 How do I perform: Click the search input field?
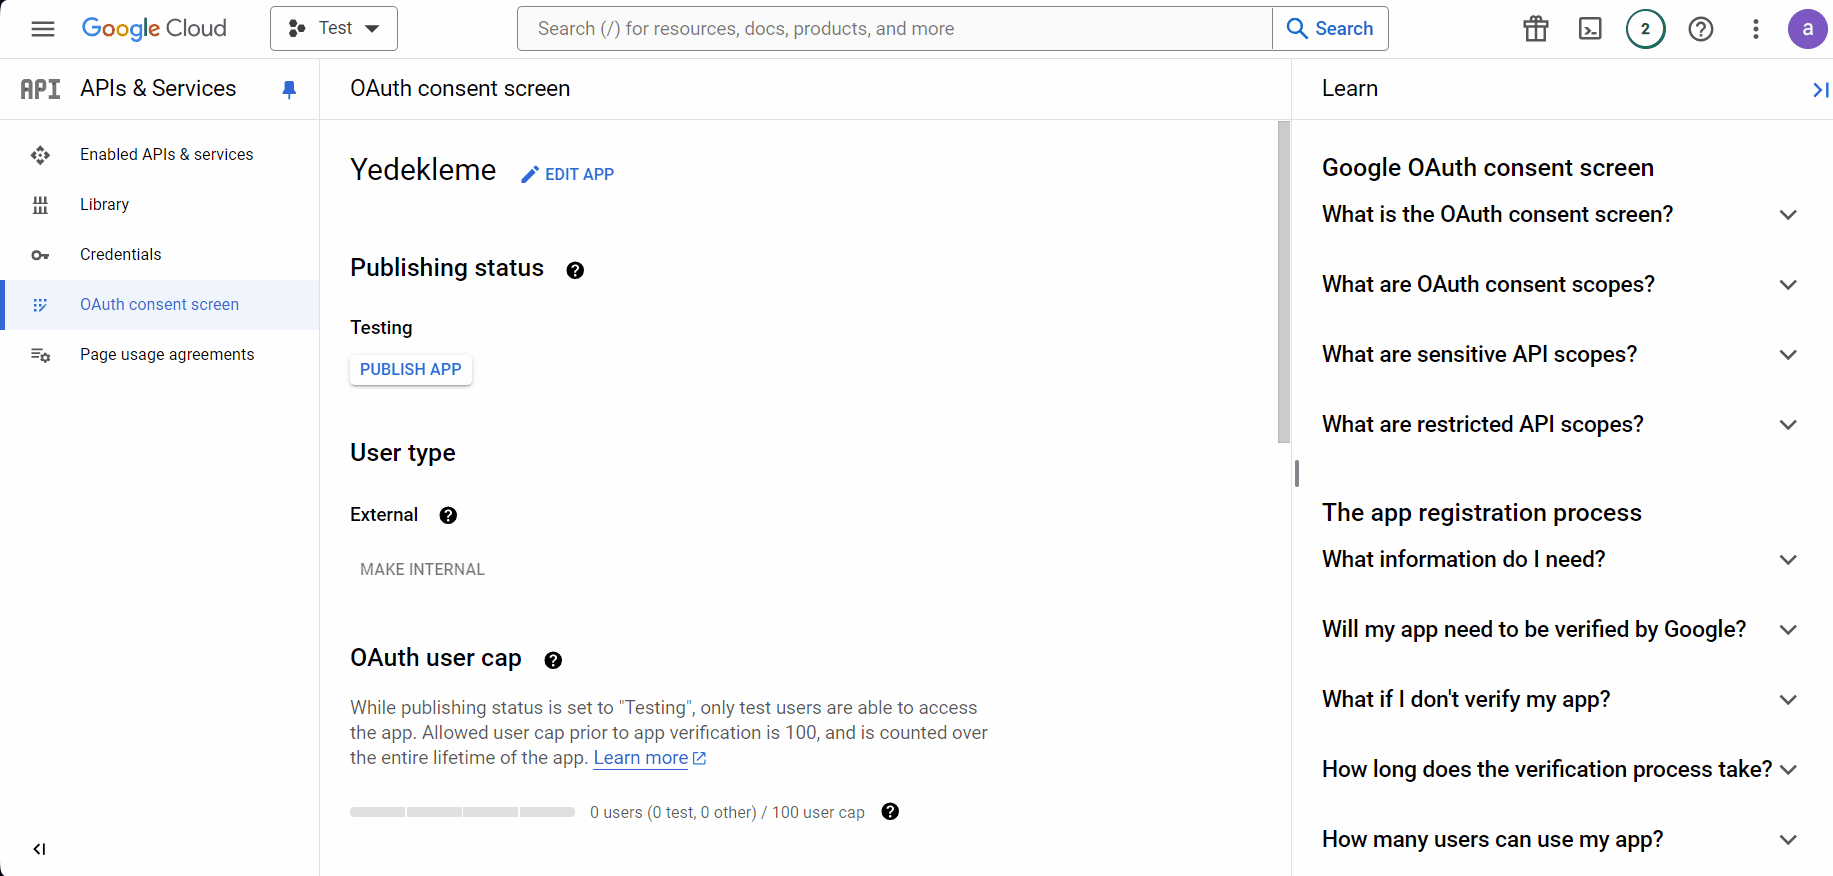[895, 29]
